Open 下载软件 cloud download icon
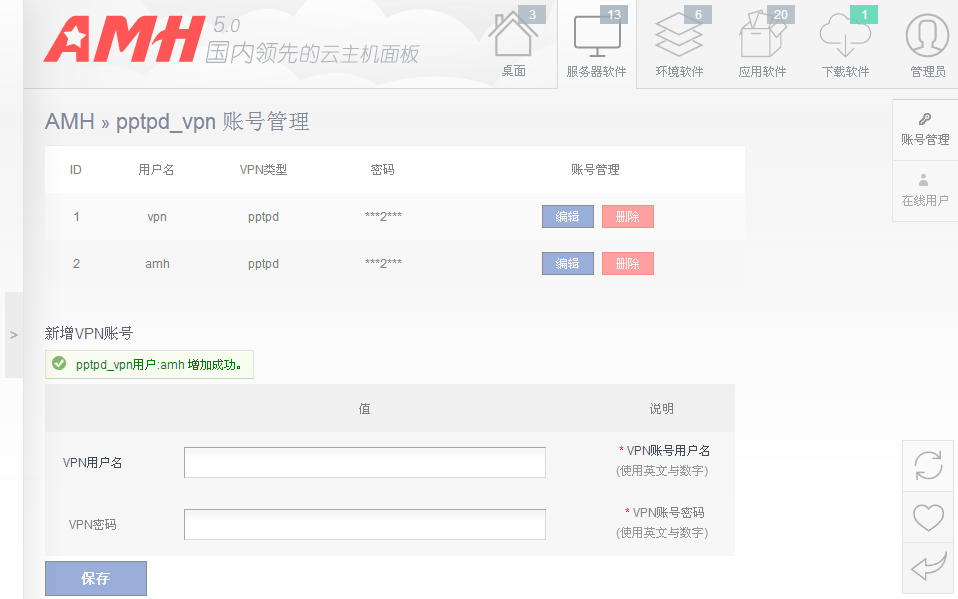This screenshot has width=958, height=599. click(x=845, y=42)
